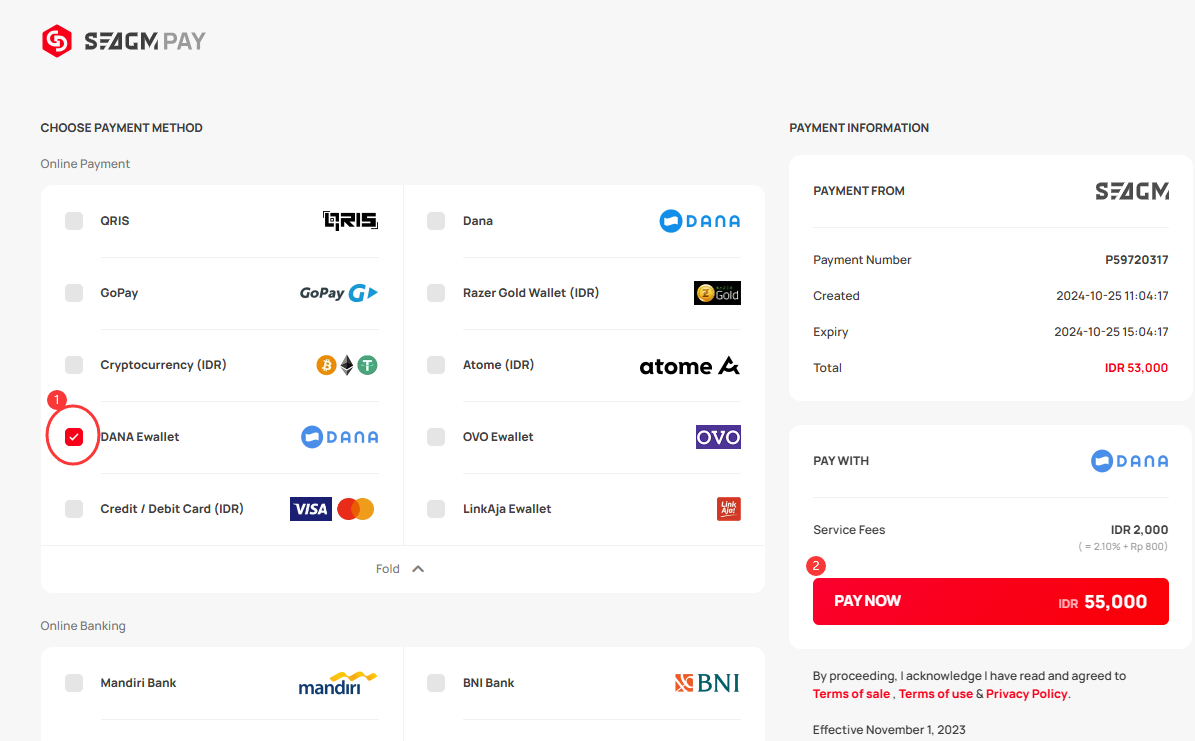The height and width of the screenshot is (741, 1195).
Task: Click the Expiry time 2024-10-25 15:04:17
Action: coord(1111,332)
